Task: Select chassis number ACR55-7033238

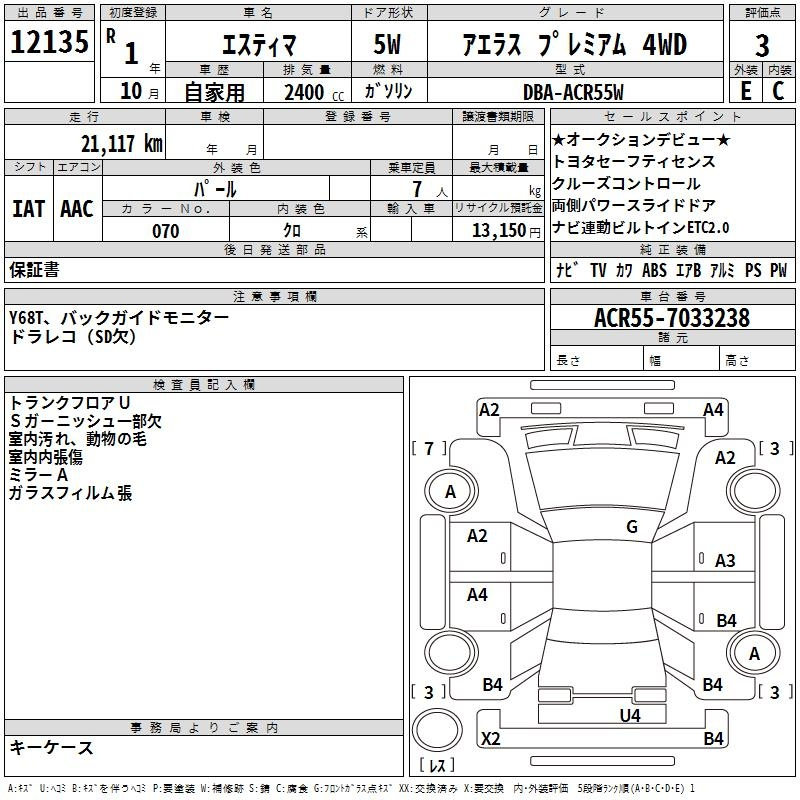Action: 672,318
